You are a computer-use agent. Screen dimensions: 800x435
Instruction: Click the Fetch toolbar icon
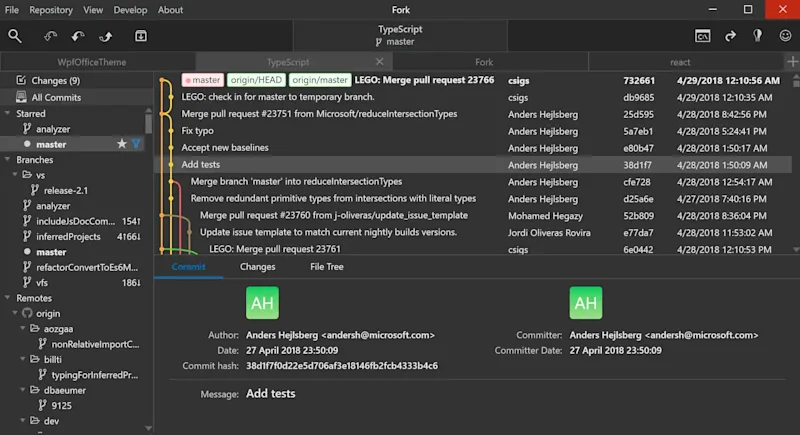pyautogui.click(x=50, y=36)
